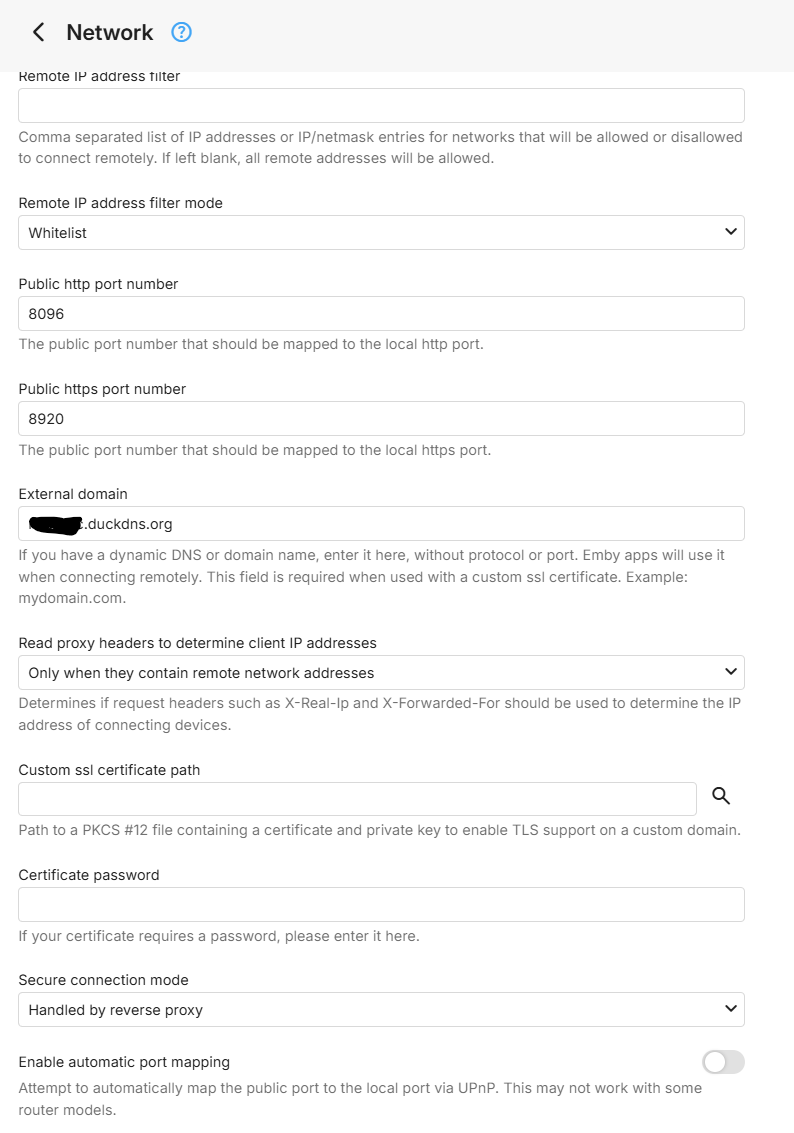The image size is (794, 1133).
Task: Click the External domain label
Action: [73, 494]
